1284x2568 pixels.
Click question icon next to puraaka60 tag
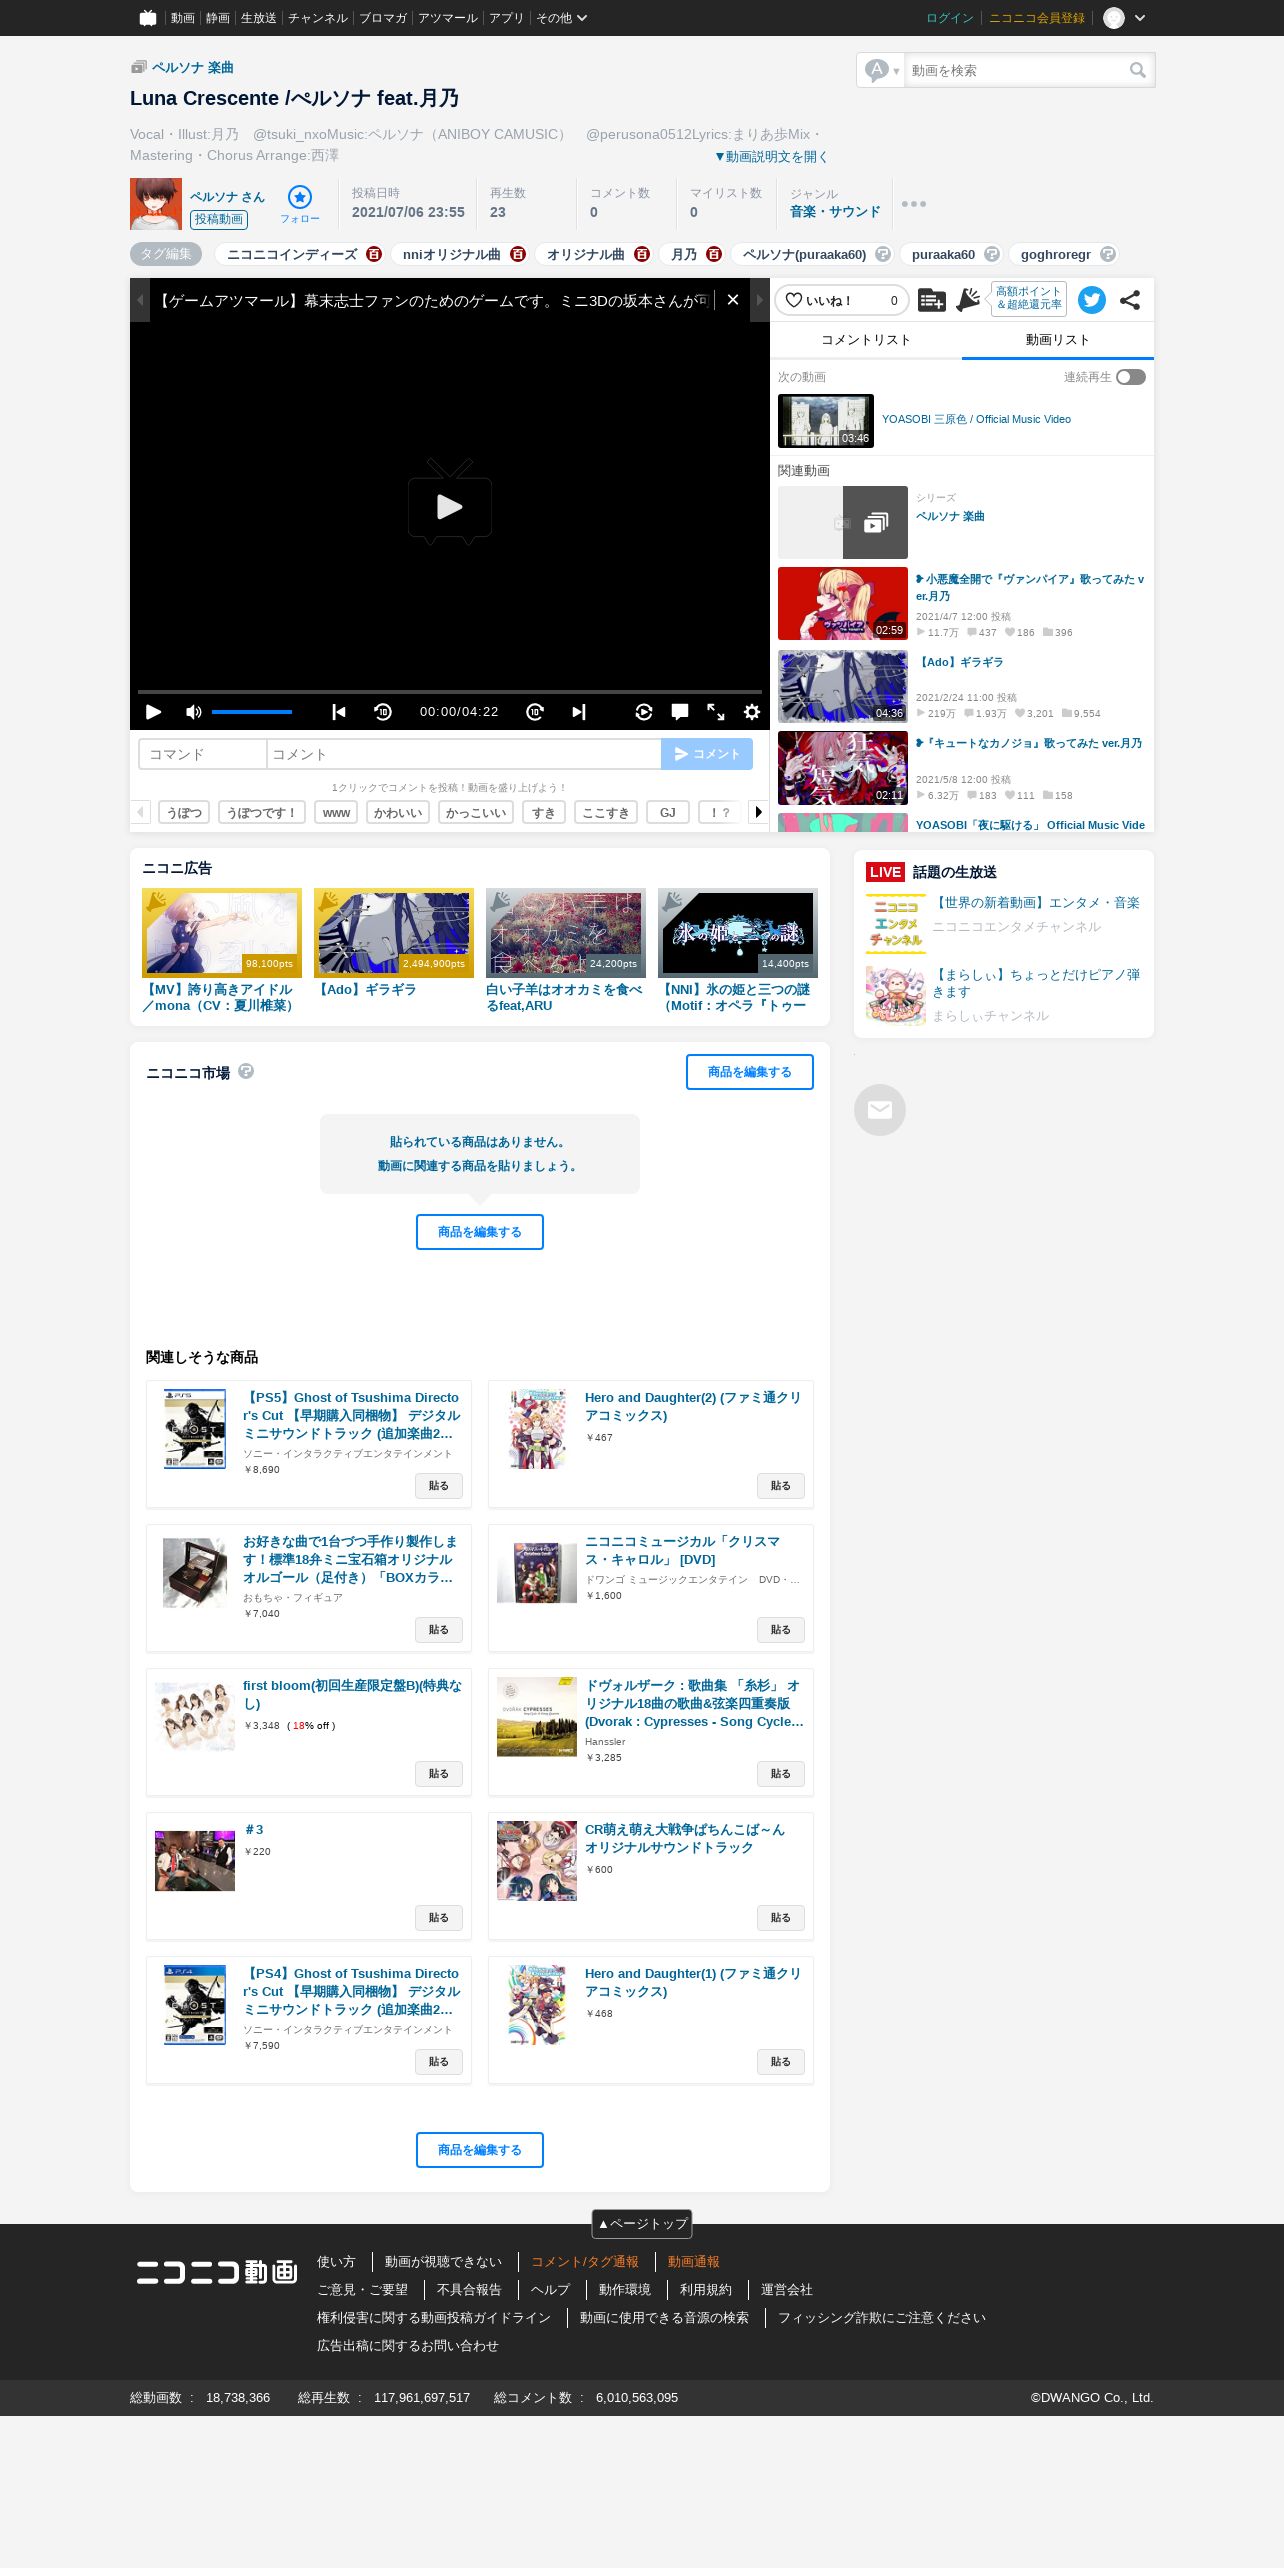[x=992, y=254]
